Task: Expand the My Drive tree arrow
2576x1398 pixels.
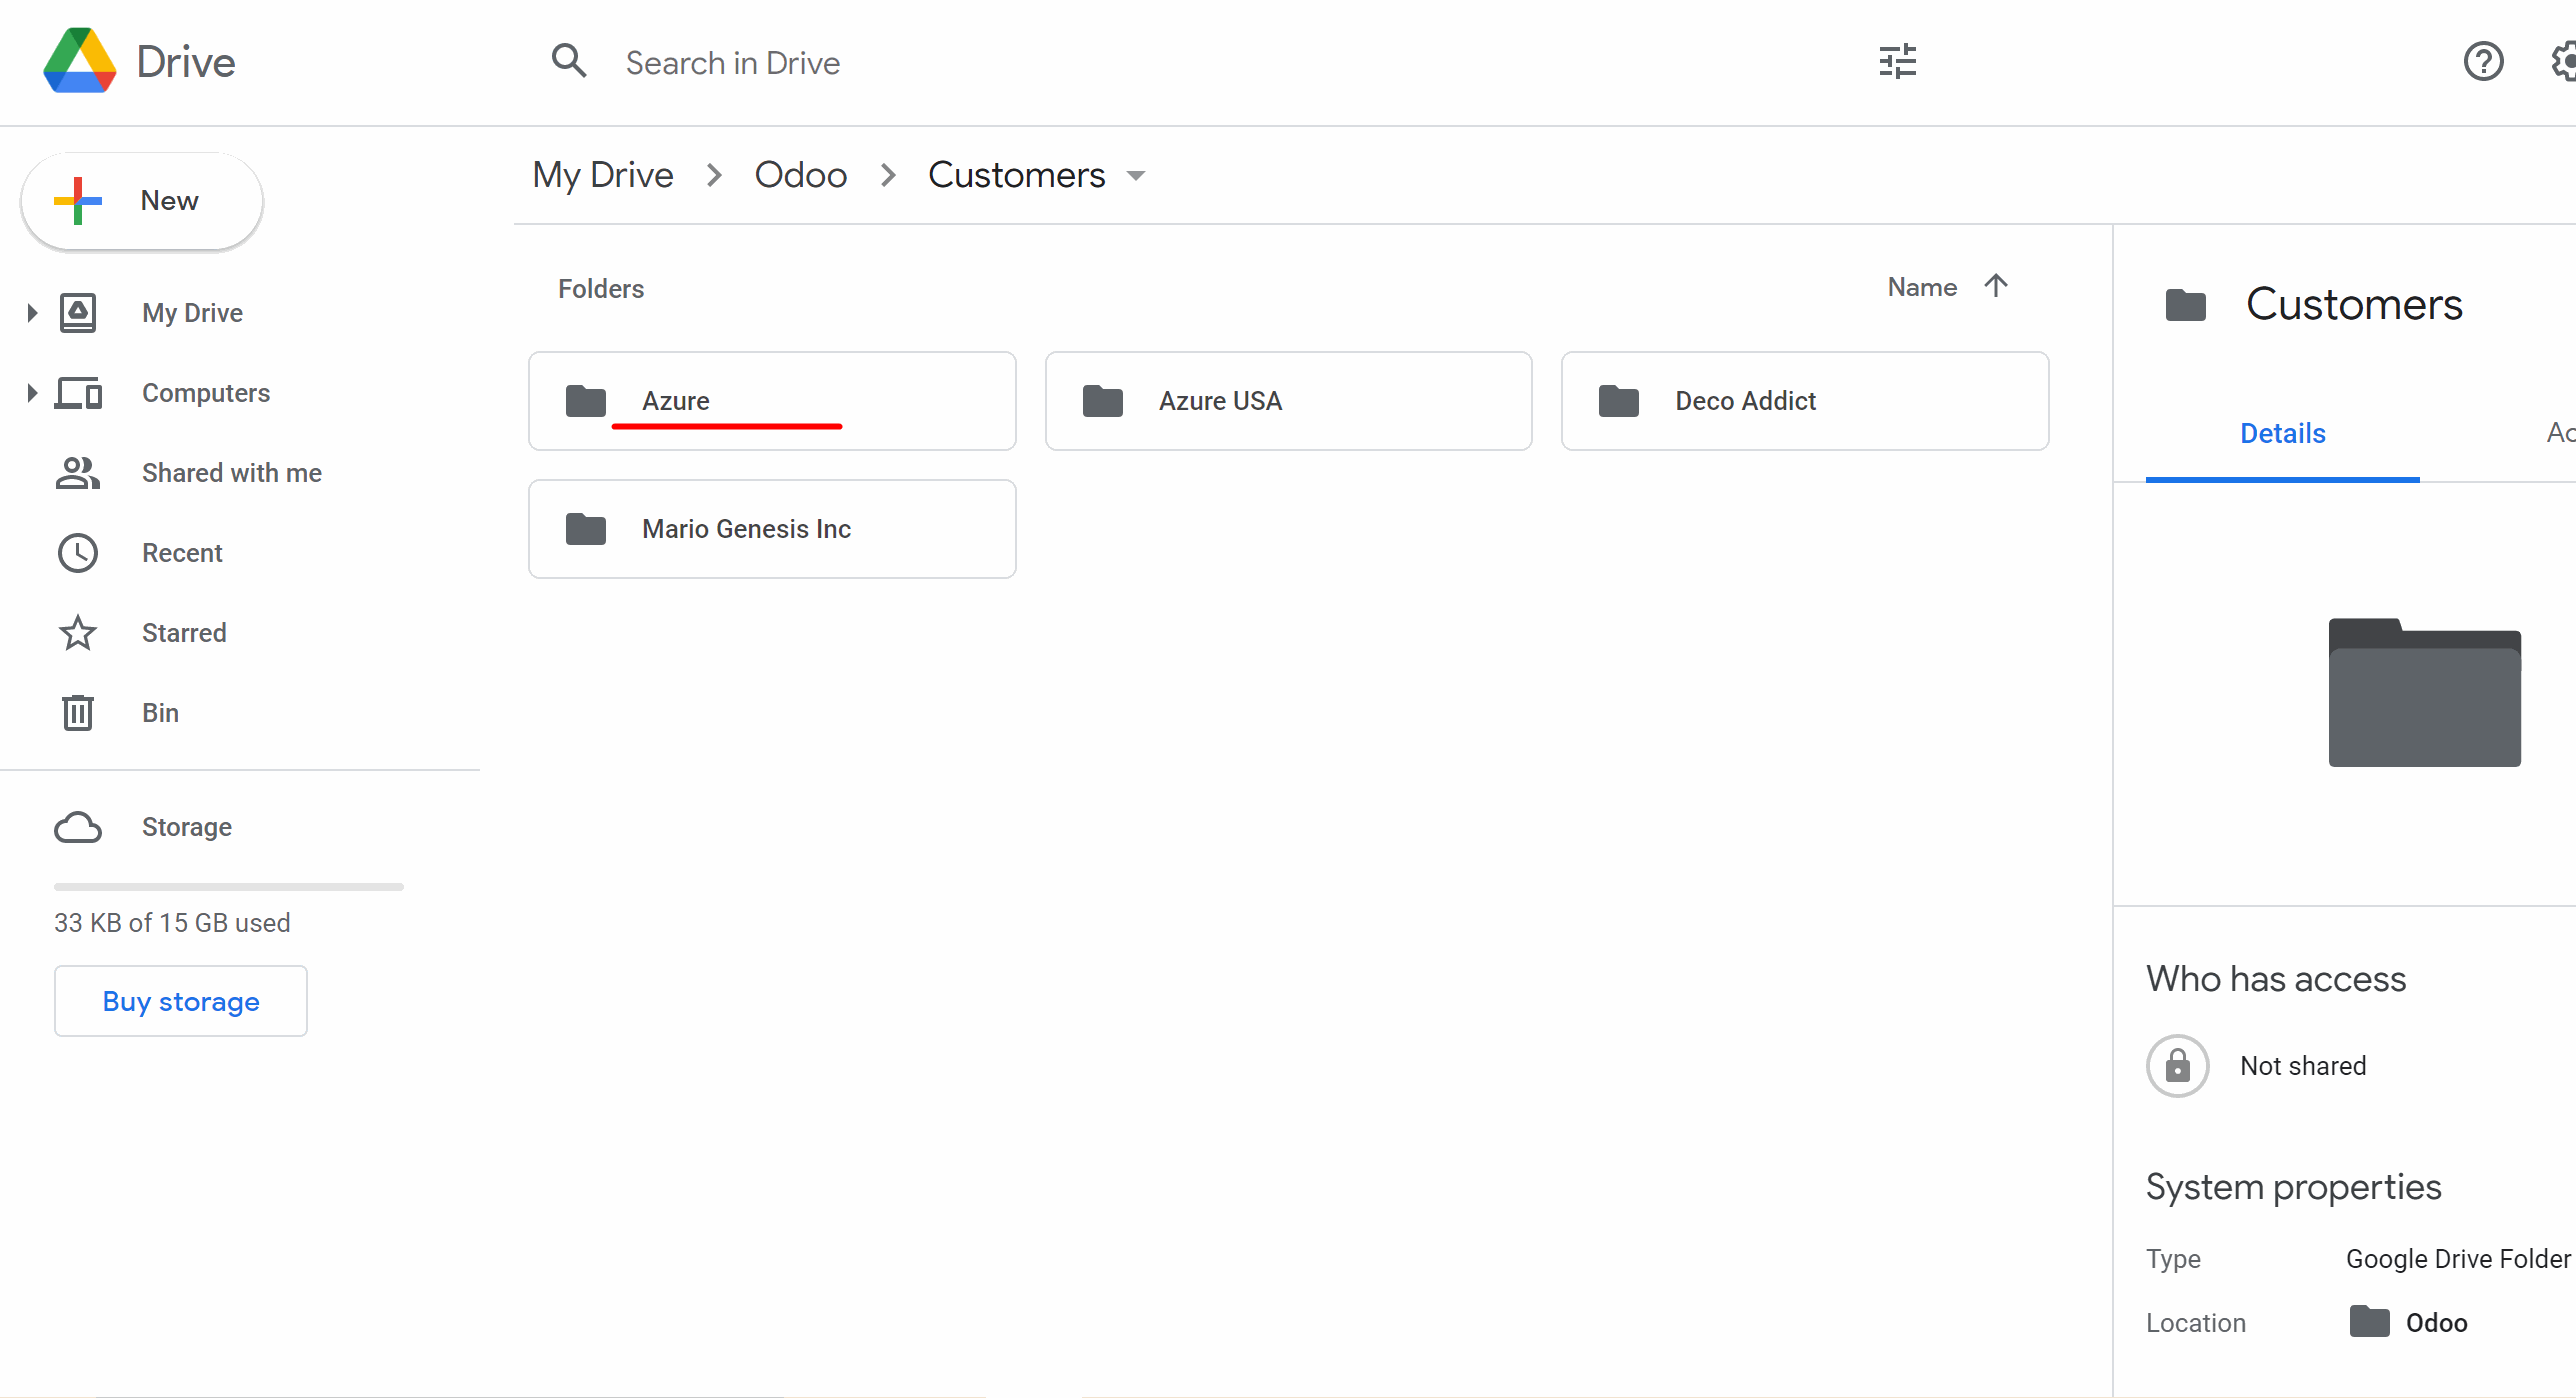Action: pyautogui.click(x=32, y=313)
